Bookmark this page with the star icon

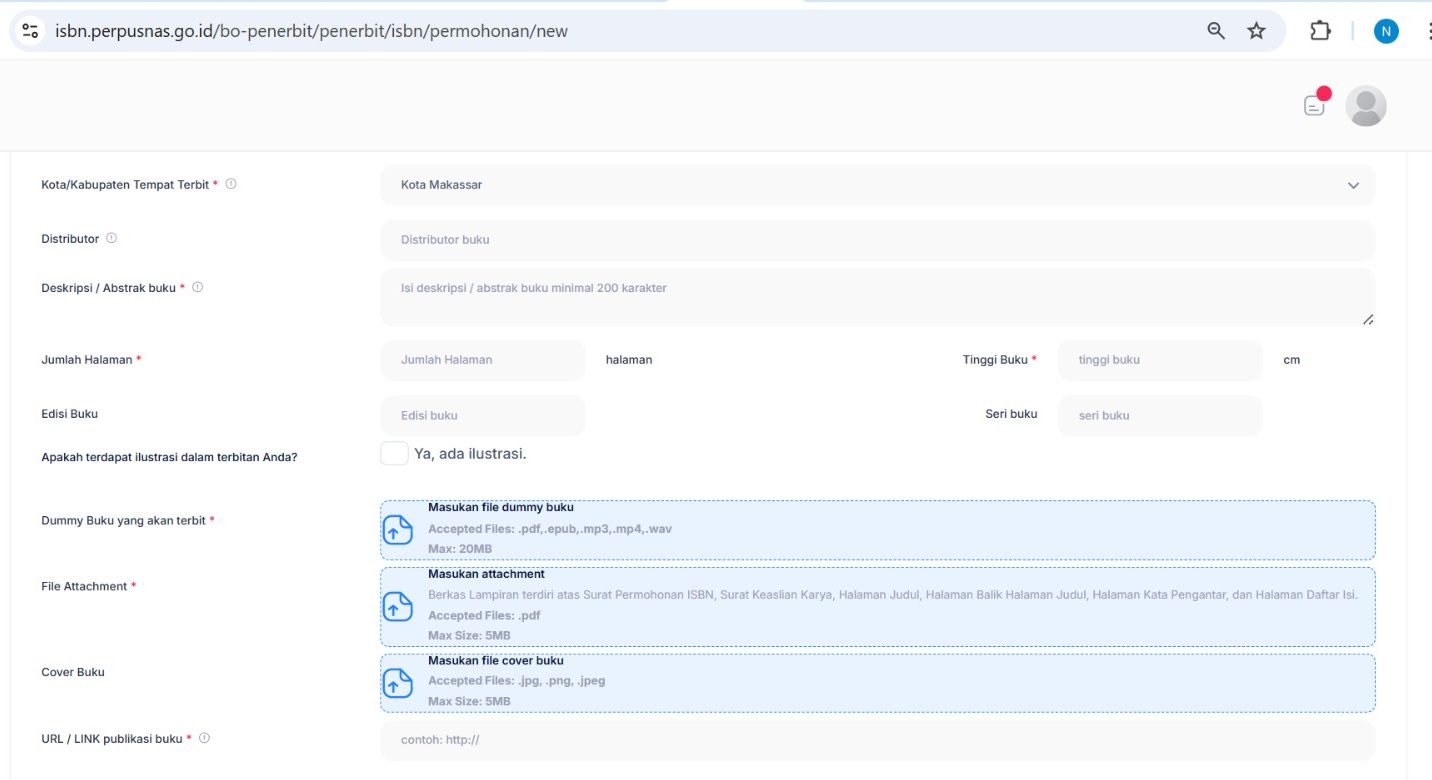pos(1256,31)
